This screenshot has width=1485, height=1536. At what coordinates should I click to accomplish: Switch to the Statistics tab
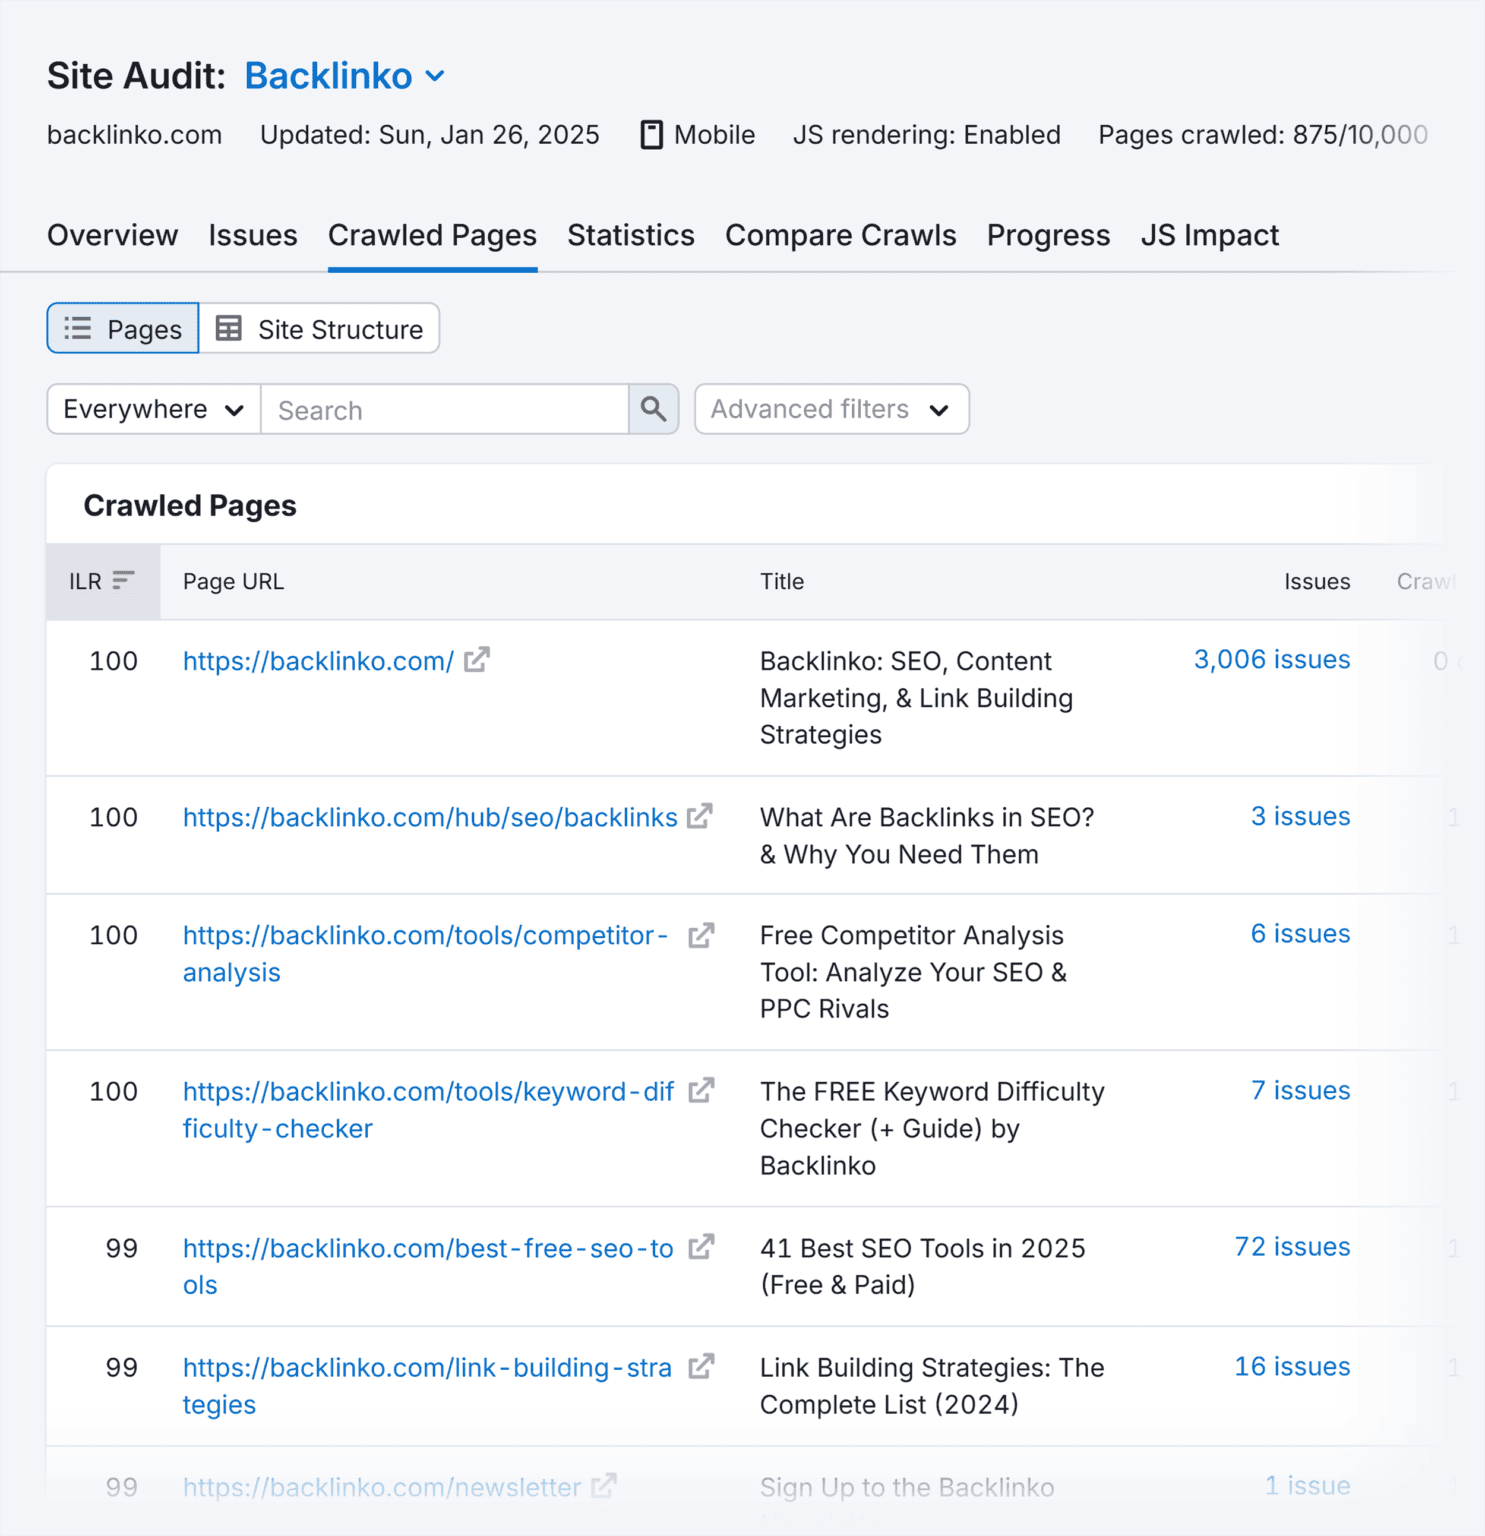[x=630, y=236]
